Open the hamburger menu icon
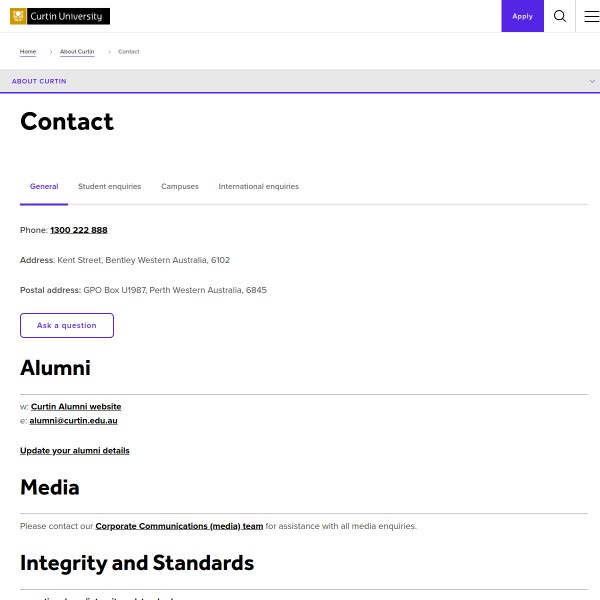Screen dimensions: 600x600 [591, 16]
